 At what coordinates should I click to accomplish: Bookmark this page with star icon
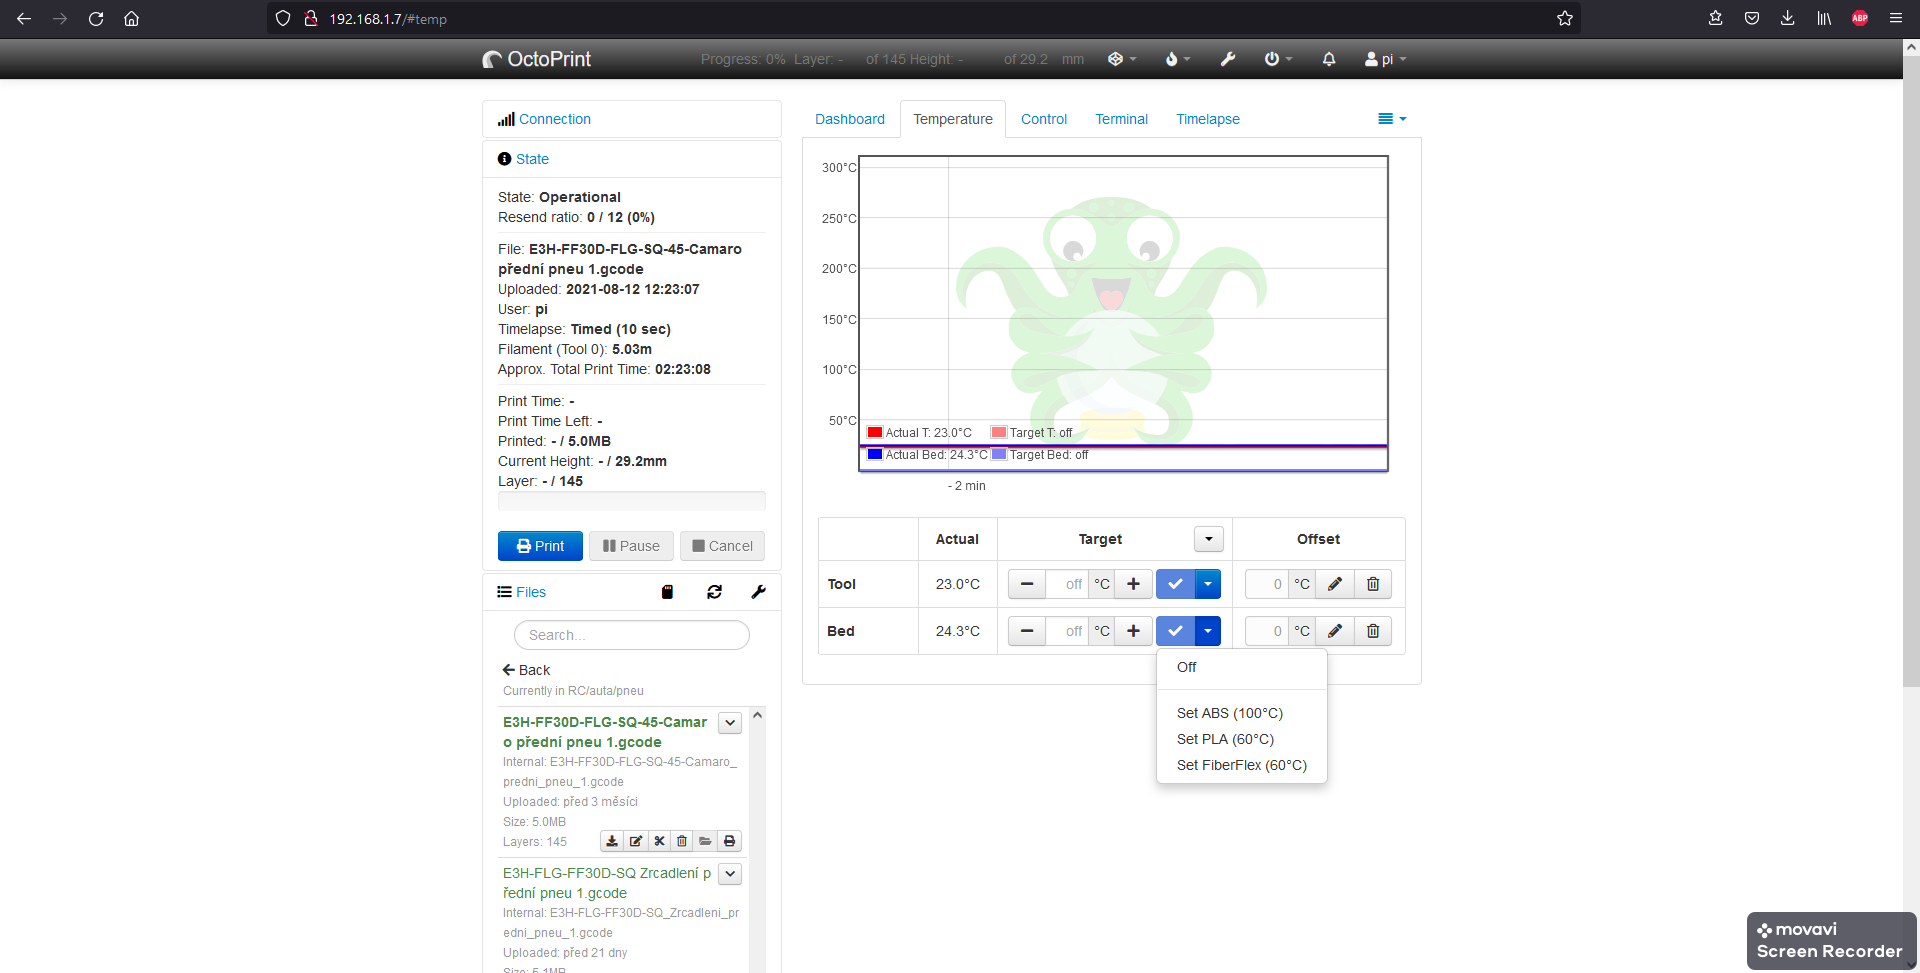[x=1565, y=18]
